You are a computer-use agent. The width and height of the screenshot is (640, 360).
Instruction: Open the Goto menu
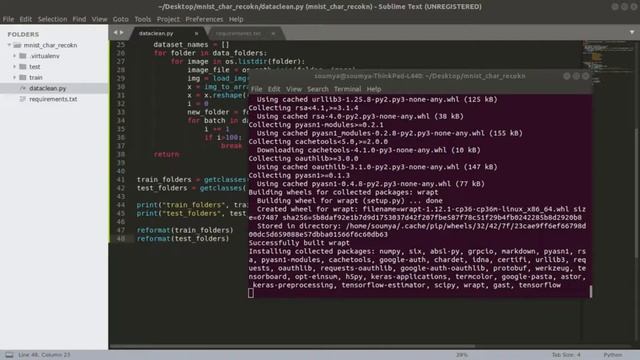coord(120,19)
